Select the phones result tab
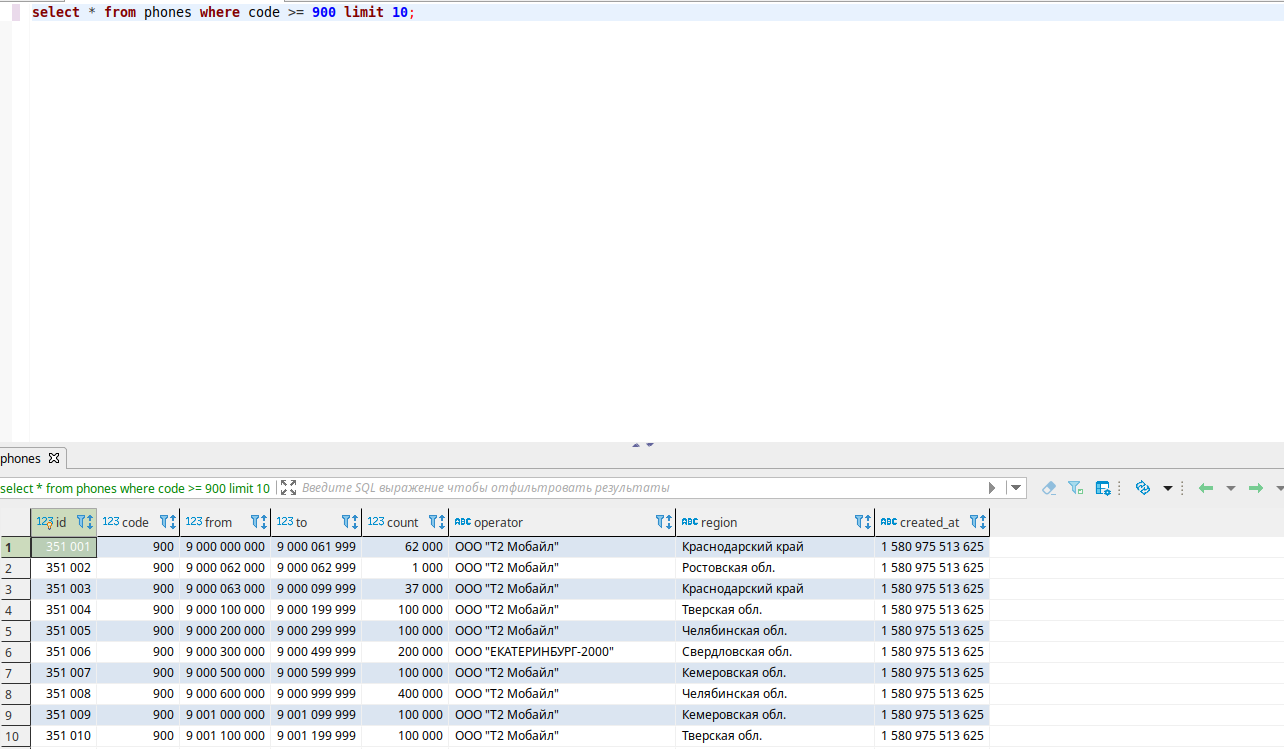The image size is (1284, 749). pos(21,458)
